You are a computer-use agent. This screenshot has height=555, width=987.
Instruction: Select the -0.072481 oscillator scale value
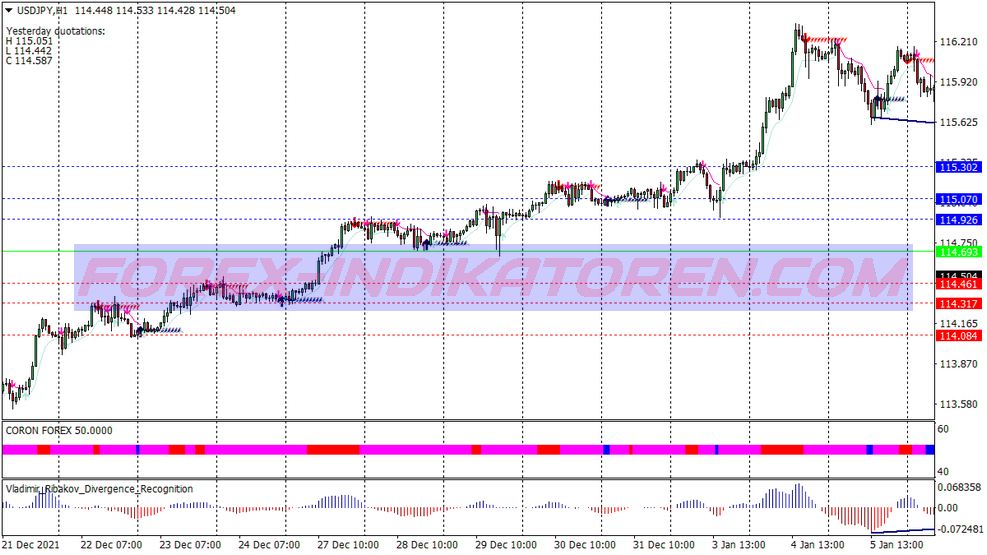point(959,529)
